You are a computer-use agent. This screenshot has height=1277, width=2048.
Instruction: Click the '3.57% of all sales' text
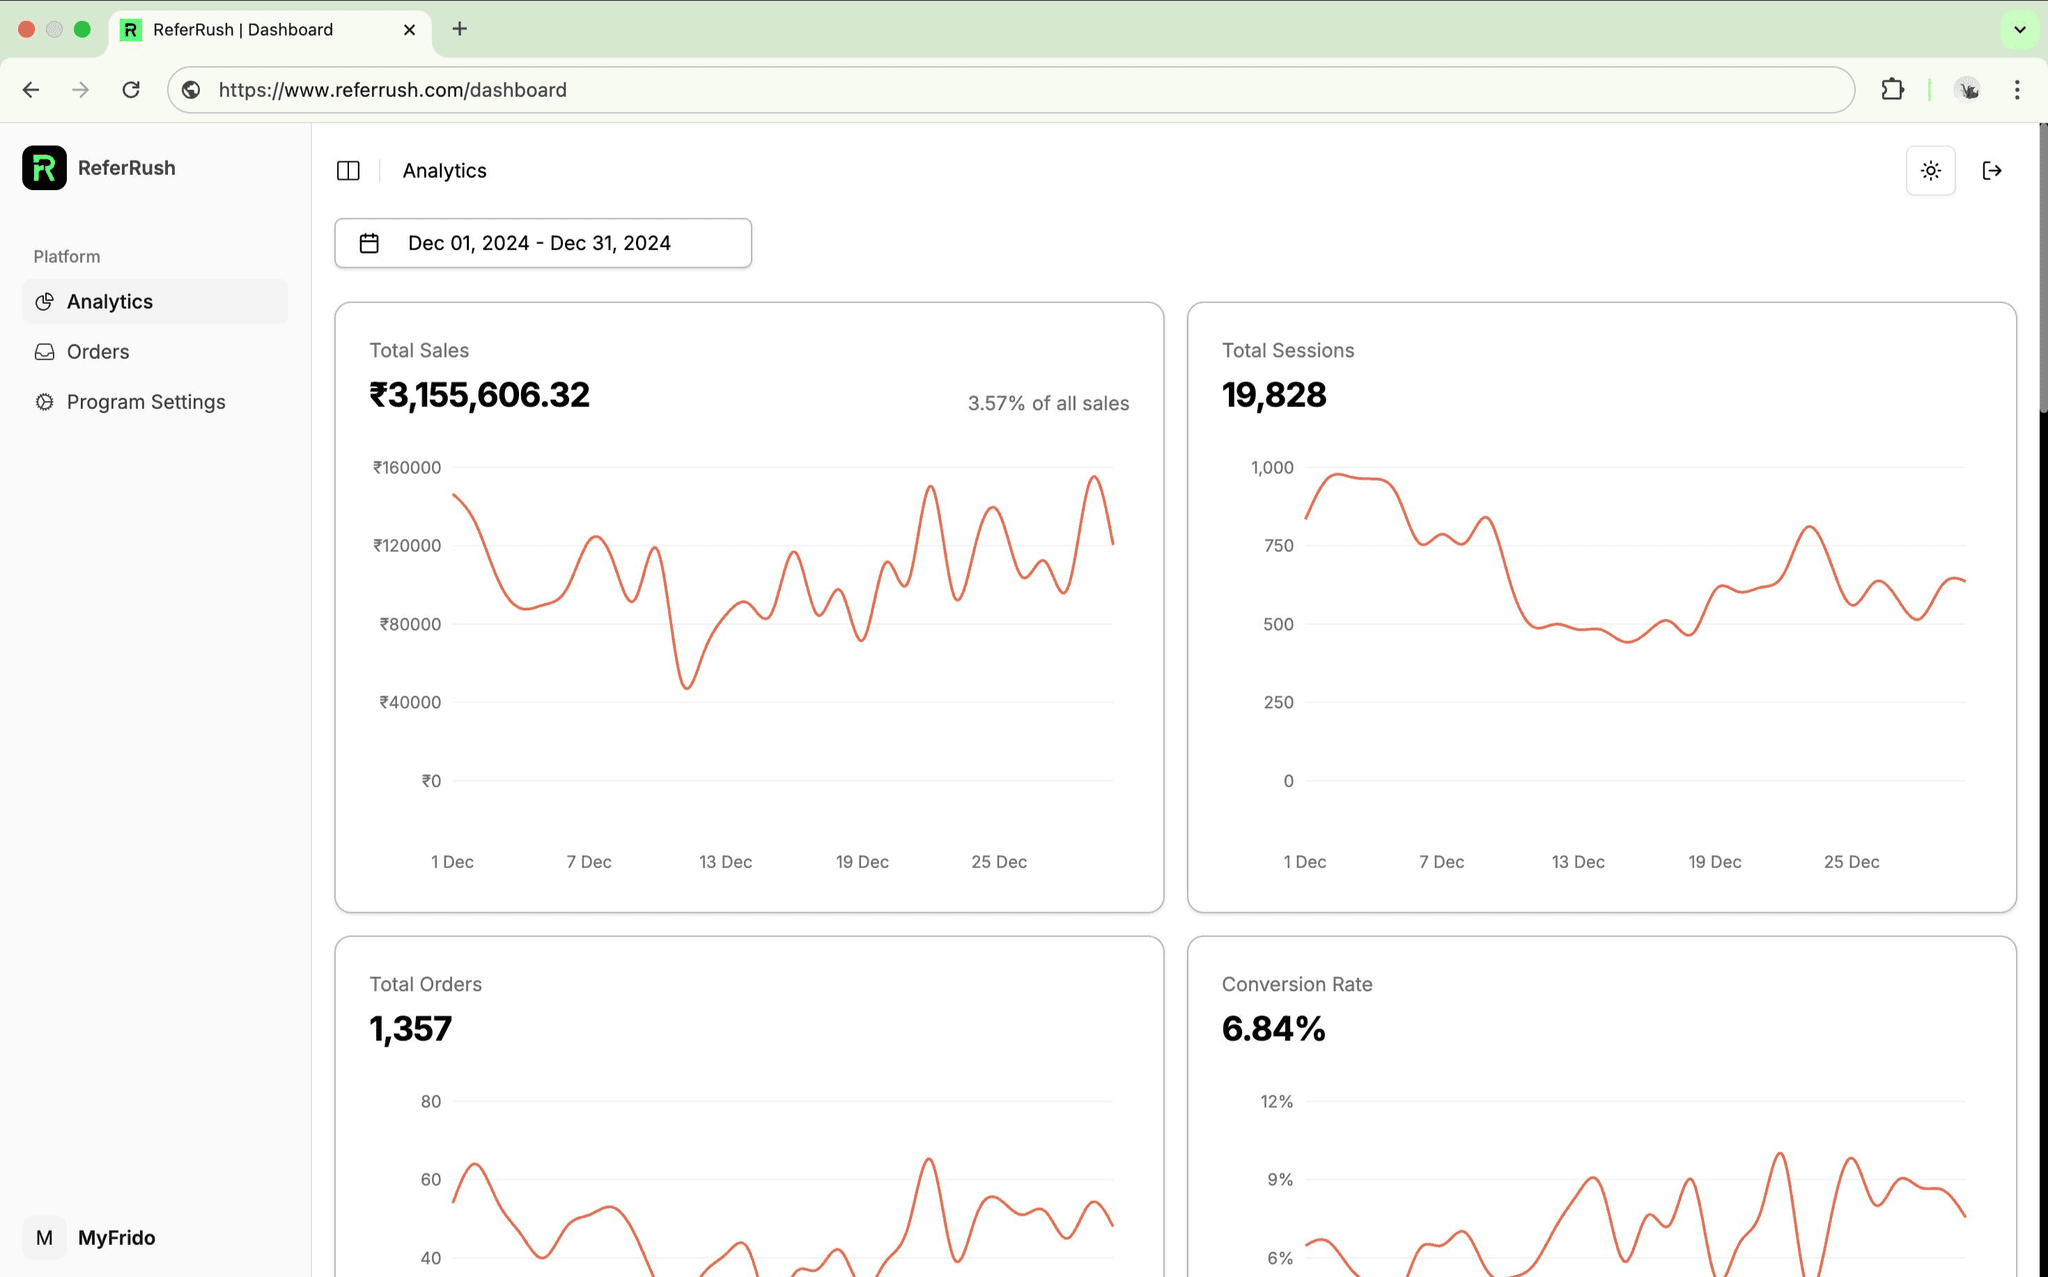(1048, 403)
